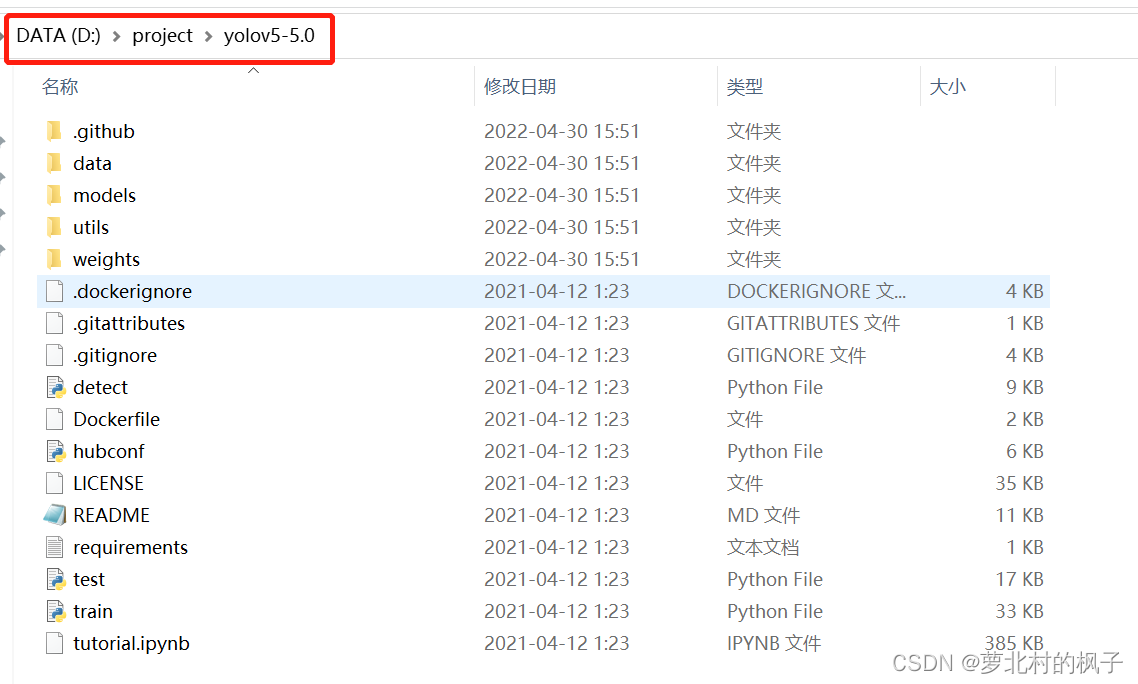This screenshot has height=684, width=1138.
Task: Select the hubconf file name
Action: (x=109, y=451)
